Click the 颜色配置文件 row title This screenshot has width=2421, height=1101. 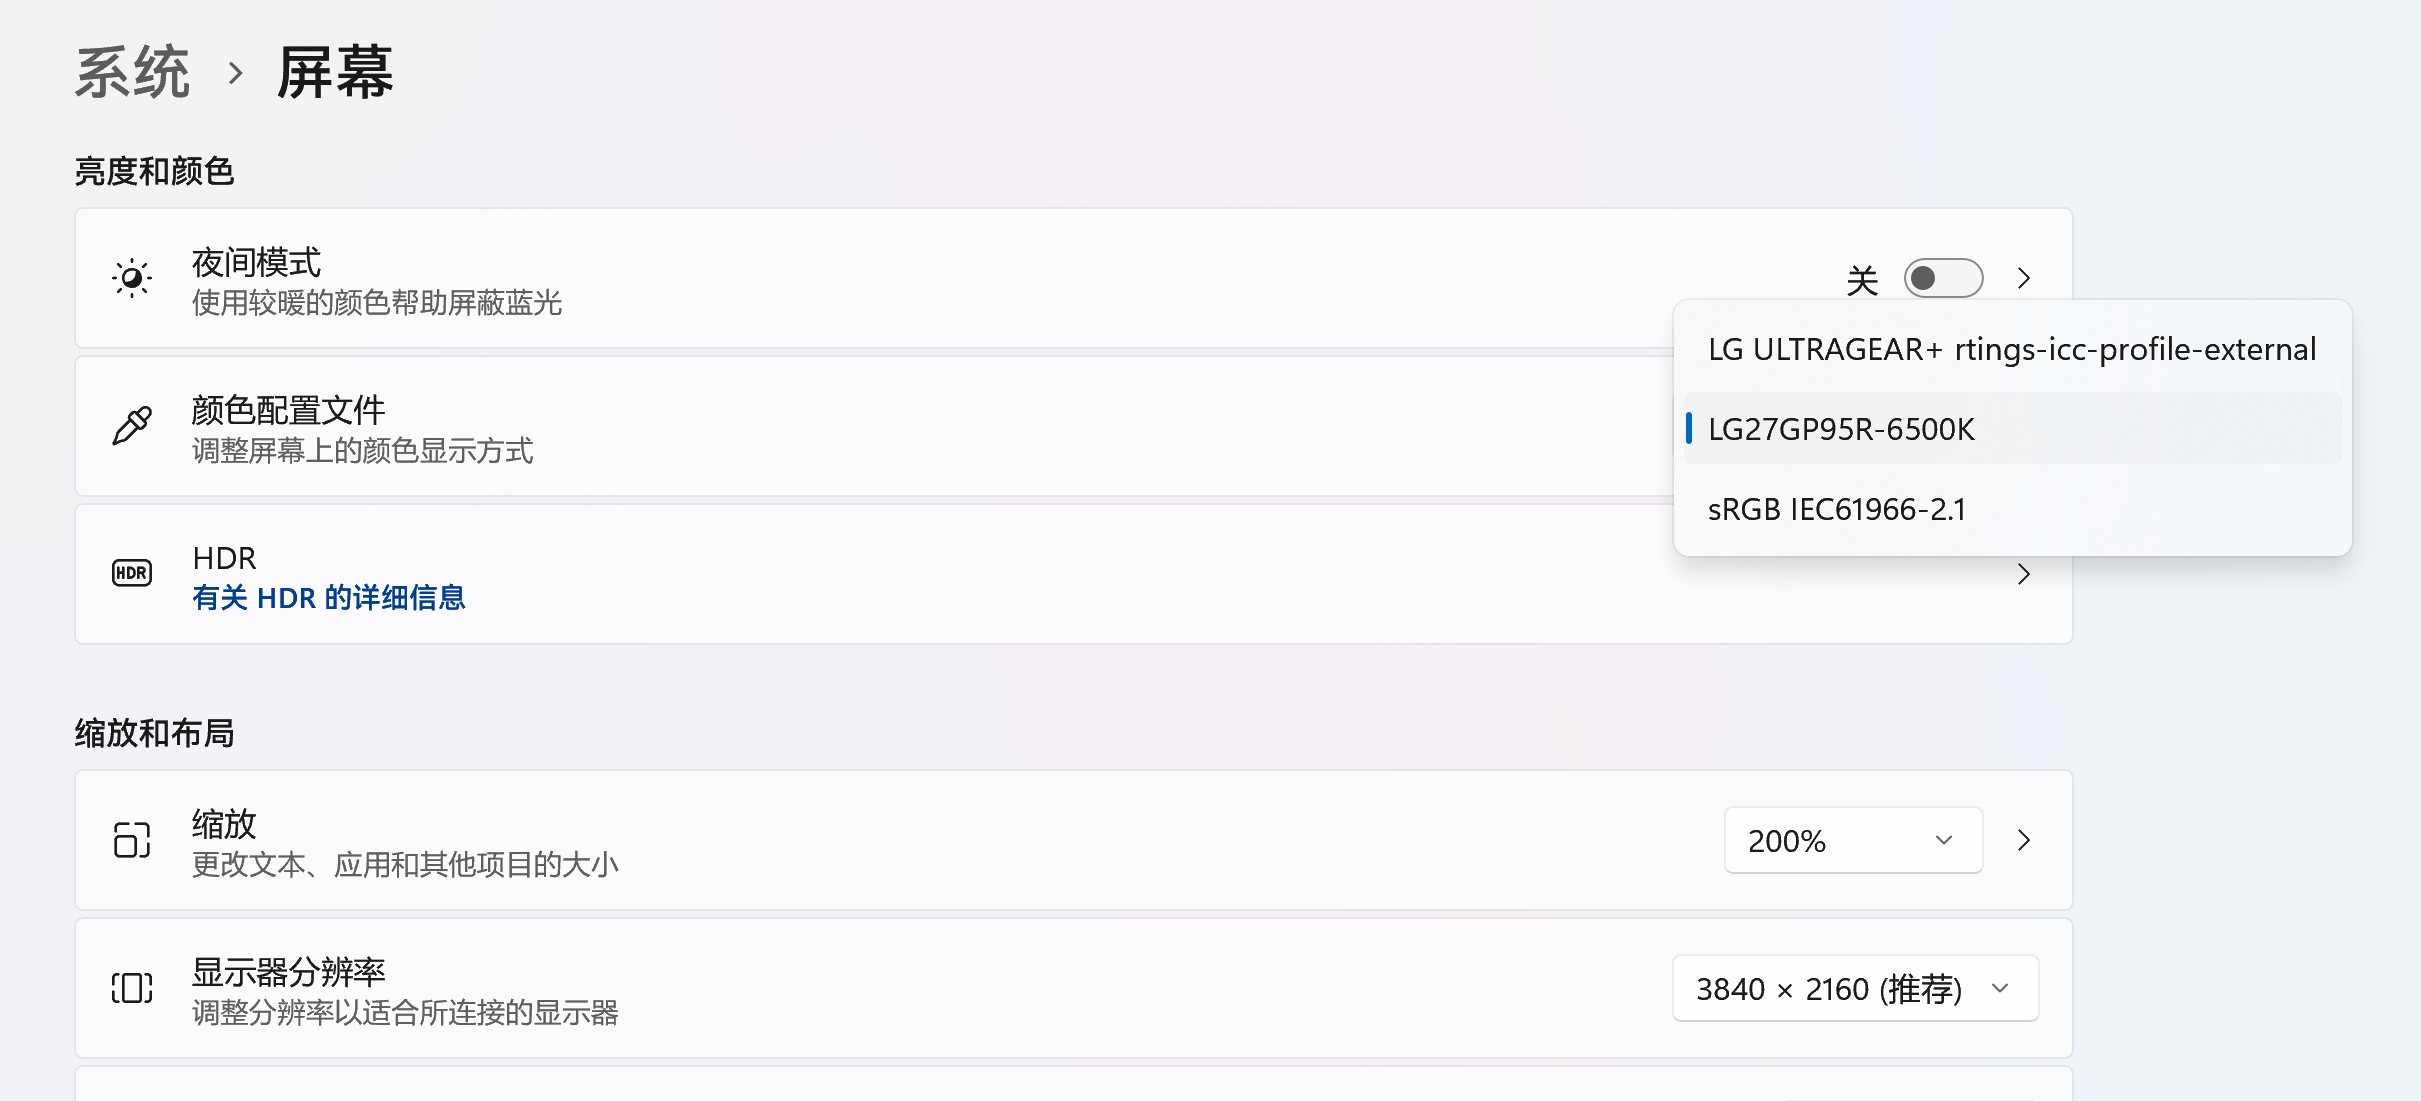[x=288, y=410]
